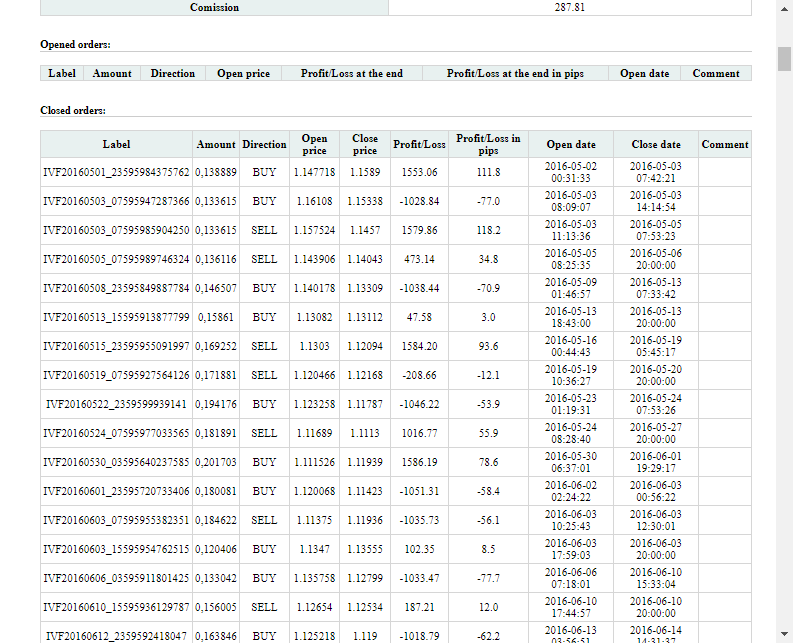Click amount cell 0,138889
Image resolution: width=793 pixels, height=643 pixels.
216,172
